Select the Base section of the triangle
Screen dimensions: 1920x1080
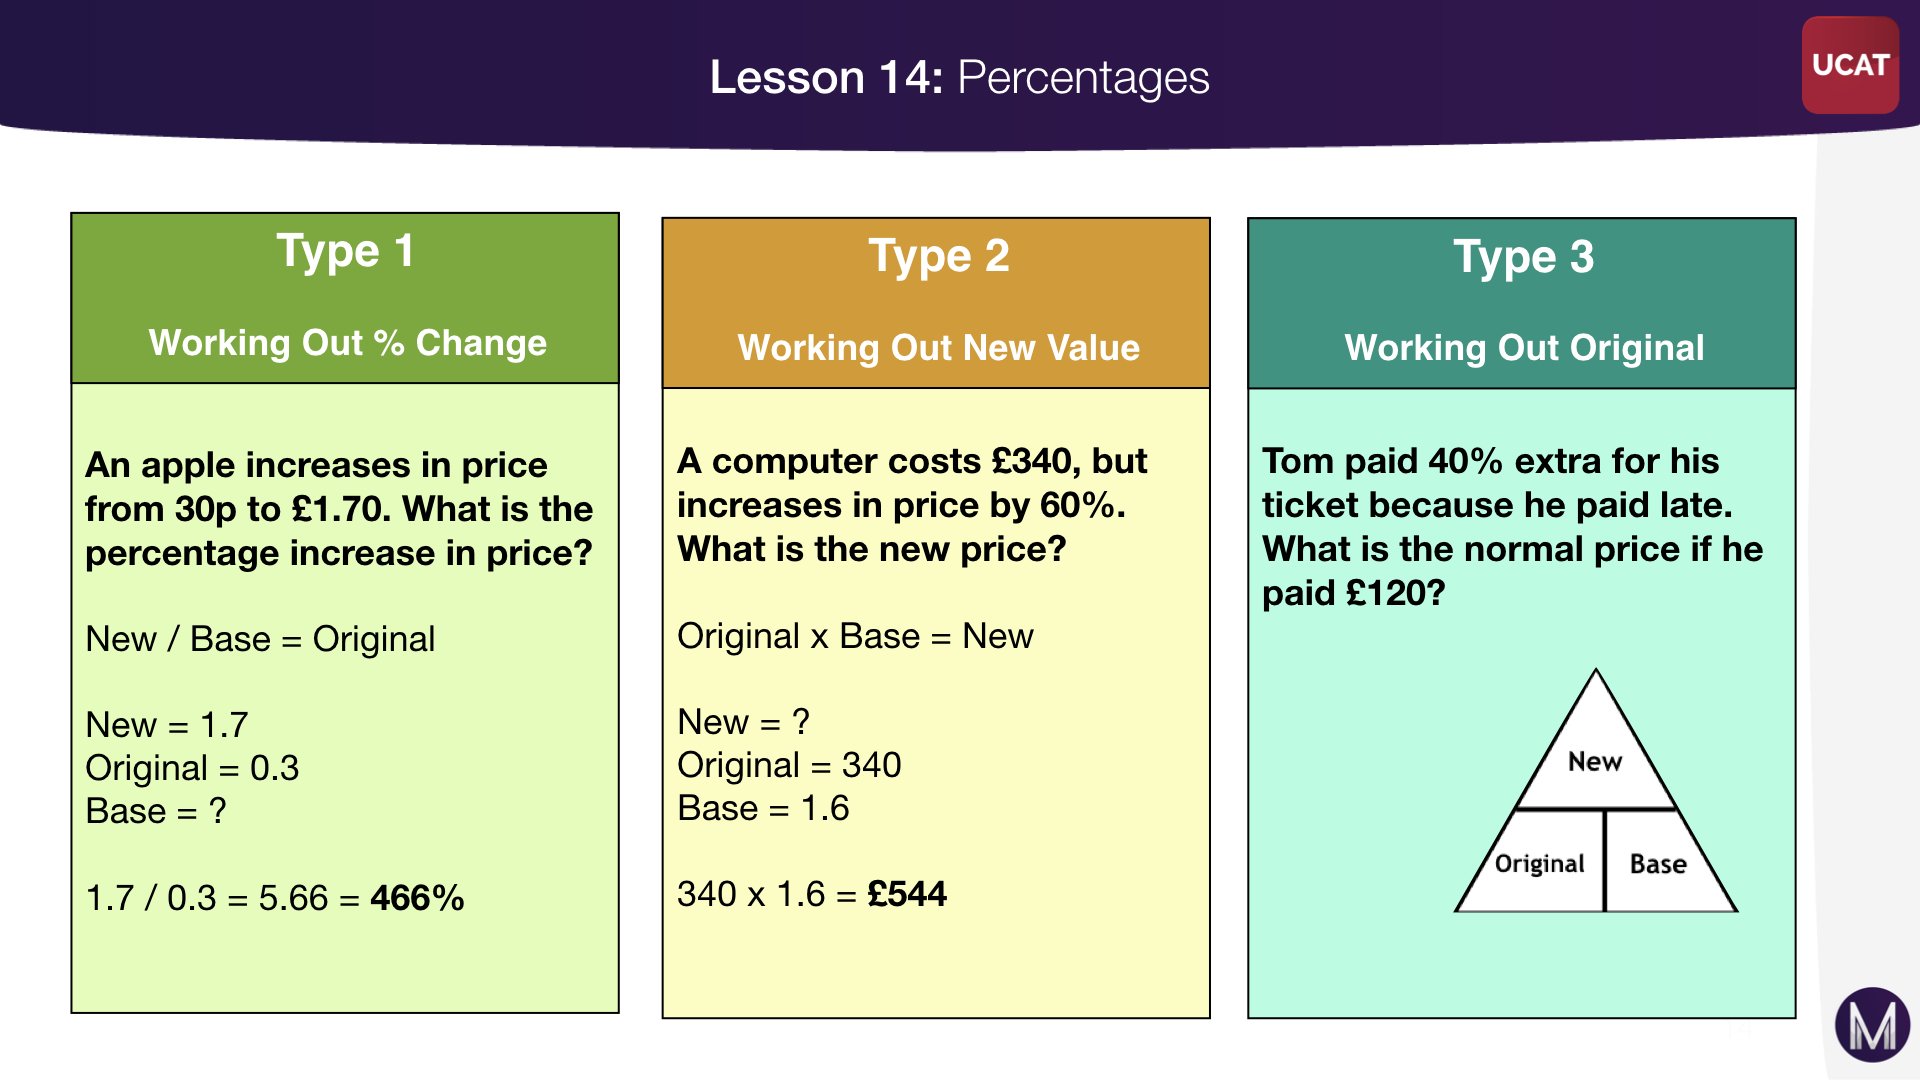point(1658,863)
